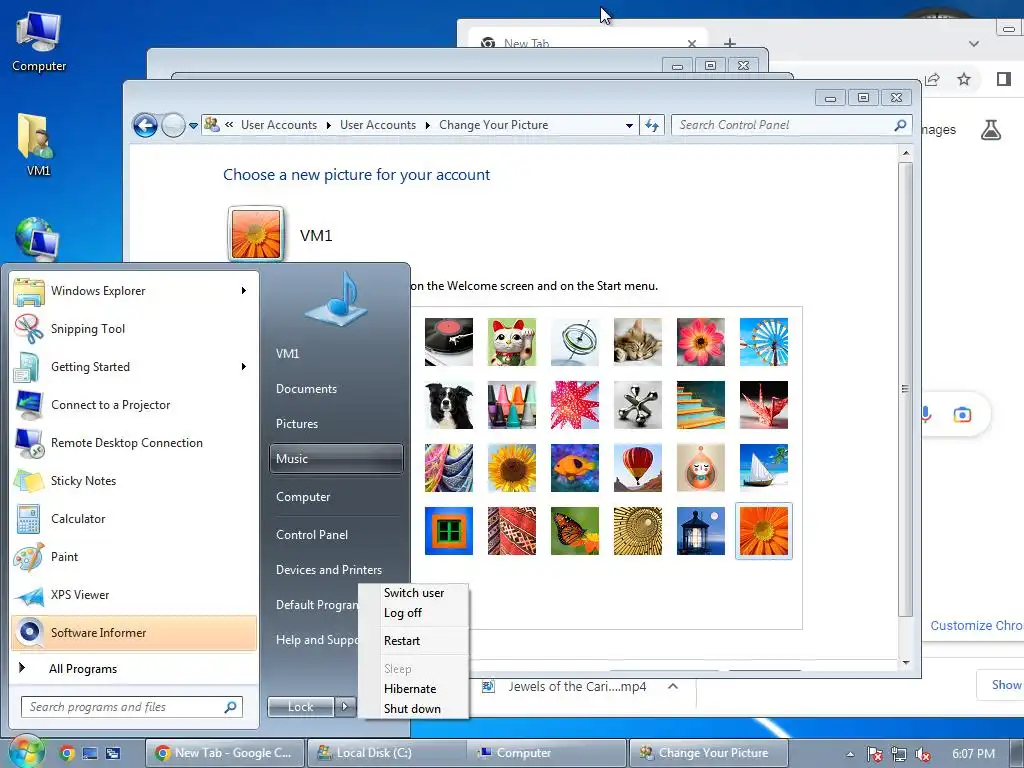
Task: Launch the Snipping Tool
Action: pos(134,328)
